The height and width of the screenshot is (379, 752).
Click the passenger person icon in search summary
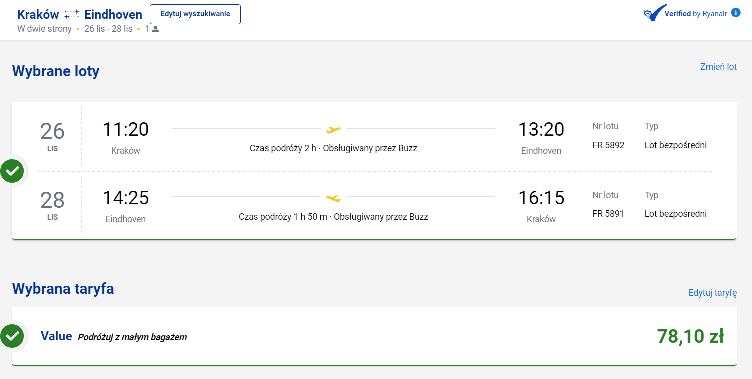155,29
